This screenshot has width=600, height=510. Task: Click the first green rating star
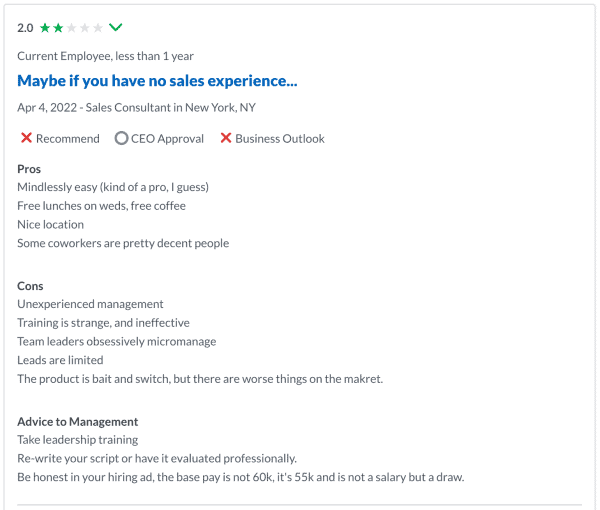point(45,27)
